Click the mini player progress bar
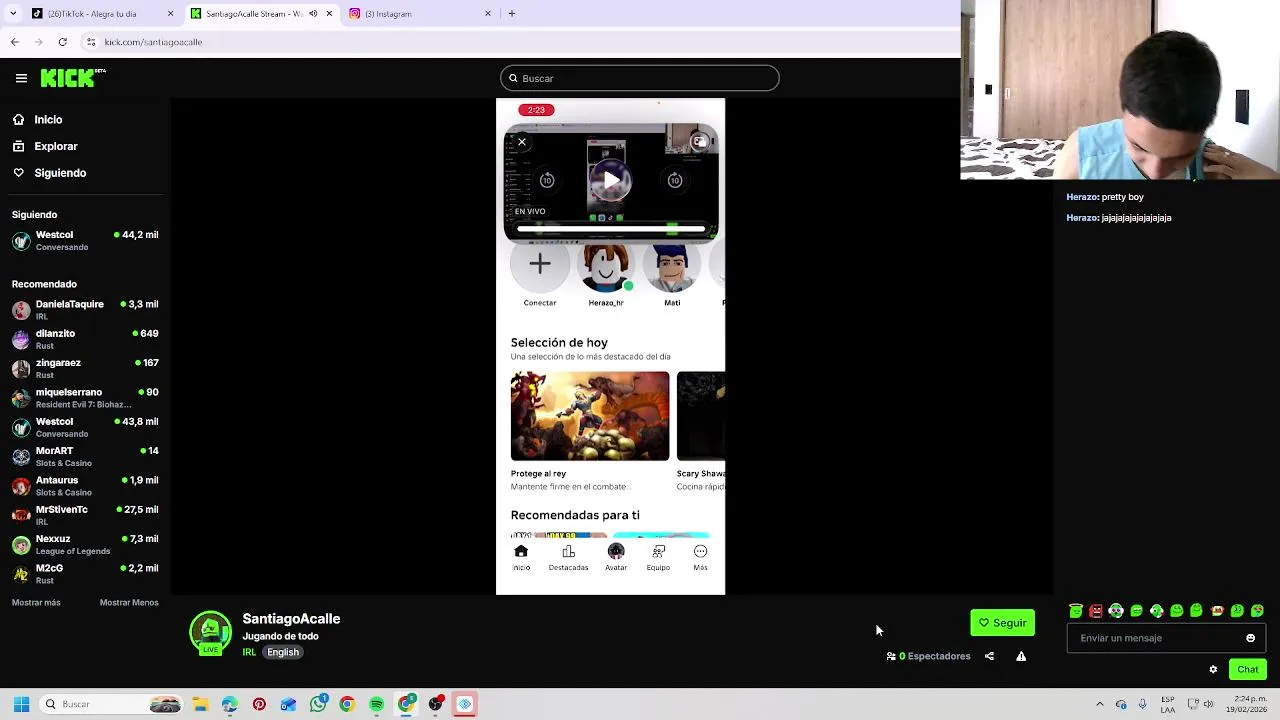1280x720 pixels. (x=610, y=229)
